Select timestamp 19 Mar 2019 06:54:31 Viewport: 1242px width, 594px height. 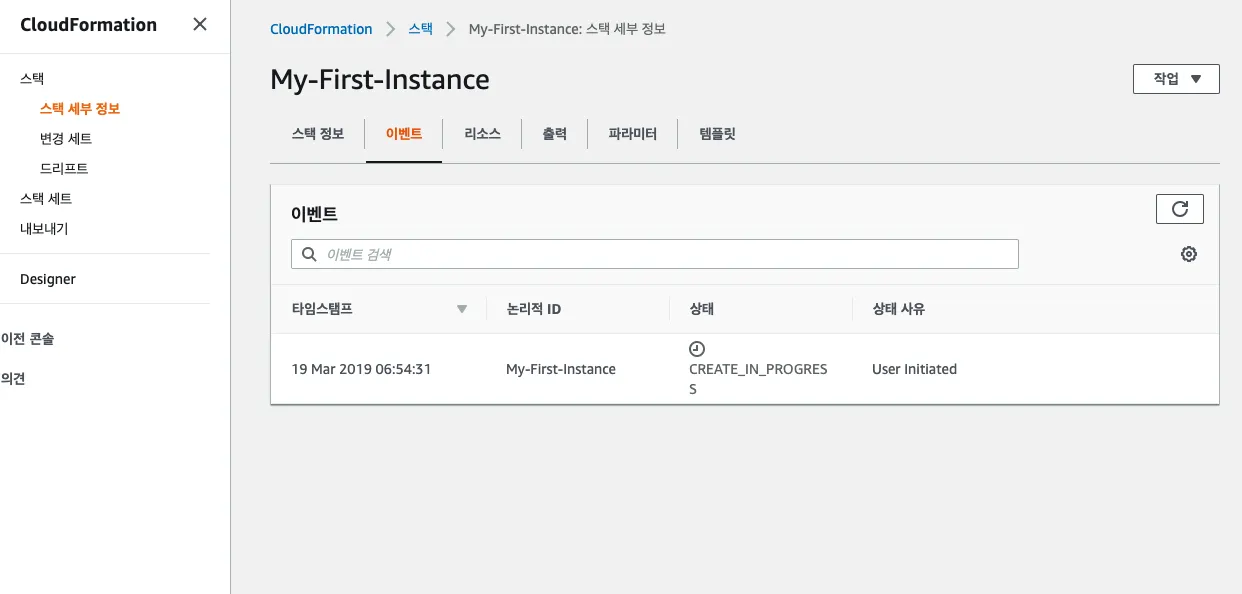(361, 369)
